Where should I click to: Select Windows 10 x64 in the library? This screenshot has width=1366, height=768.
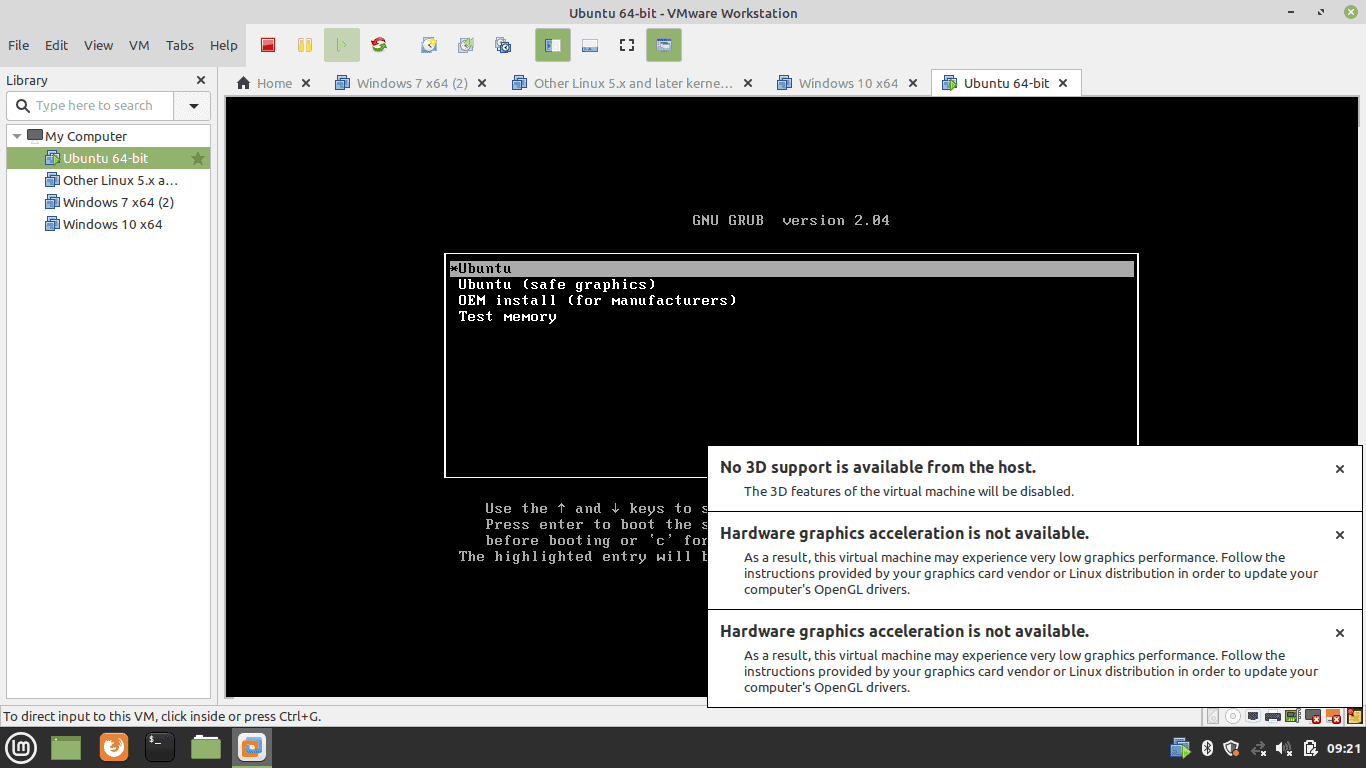pos(108,224)
